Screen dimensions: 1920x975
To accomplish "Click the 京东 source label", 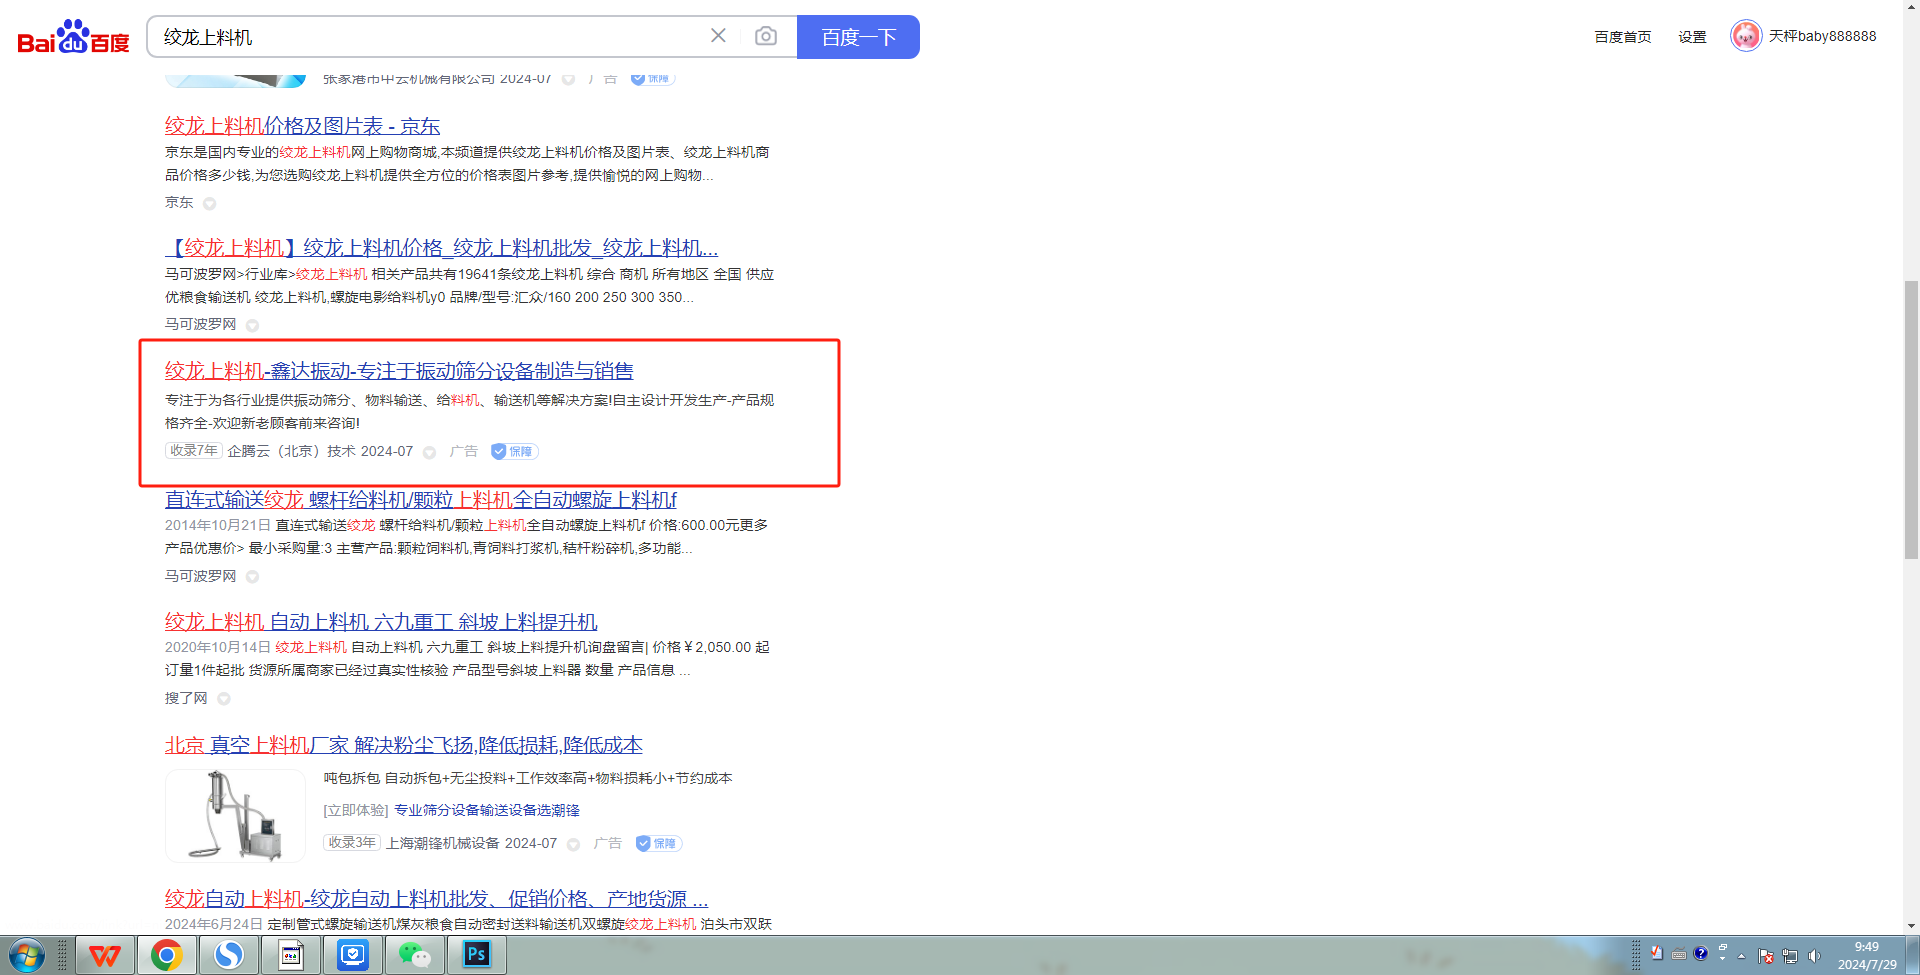I will coord(179,202).
